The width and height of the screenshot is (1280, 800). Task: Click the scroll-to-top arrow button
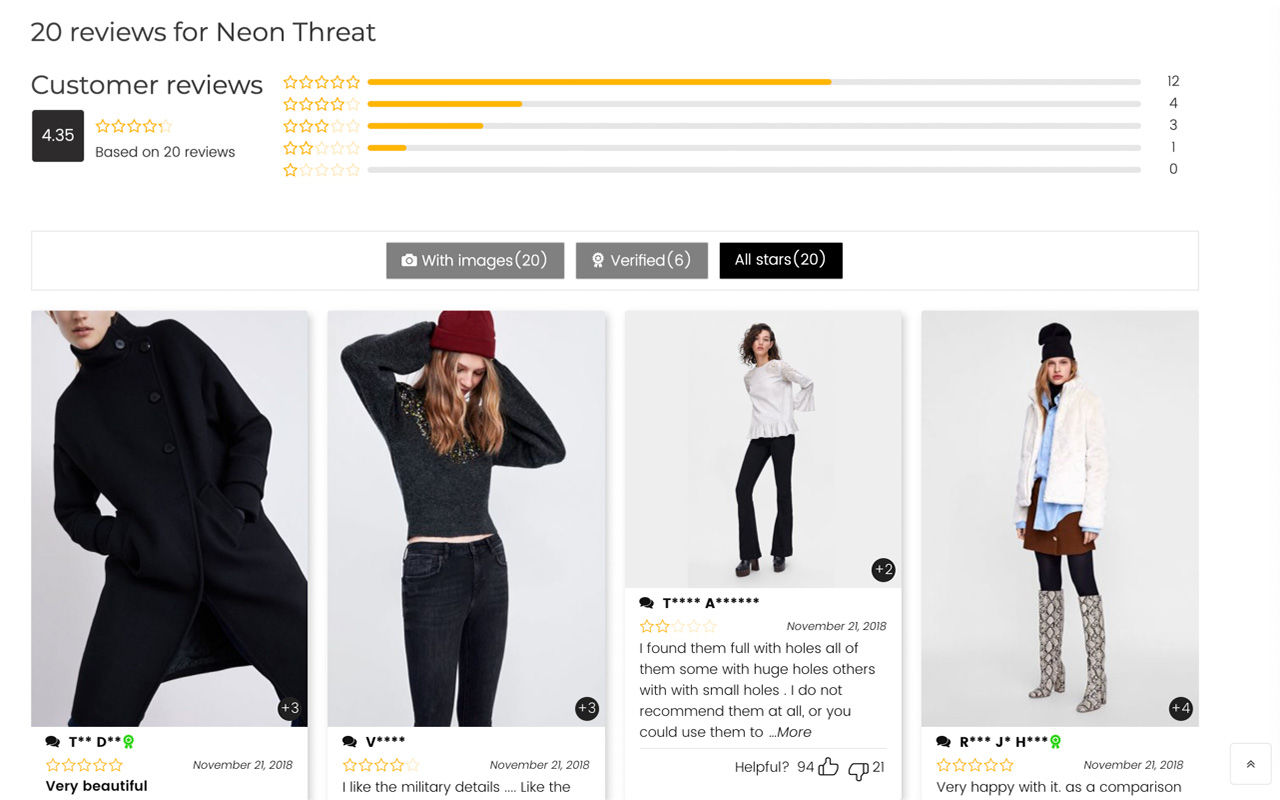pos(1250,764)
